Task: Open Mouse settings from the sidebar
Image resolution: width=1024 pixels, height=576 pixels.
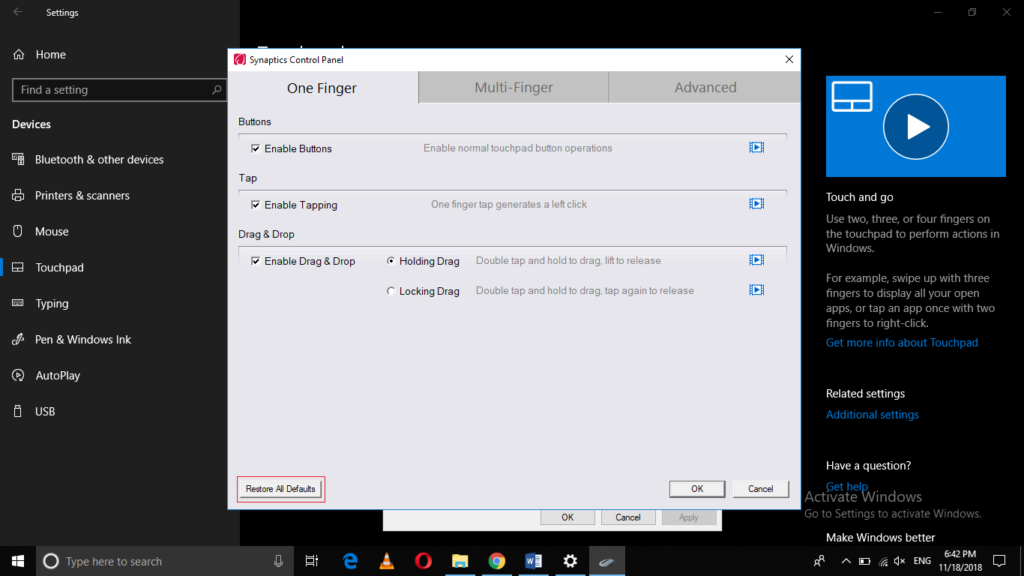Action: (x=62, y=231)
